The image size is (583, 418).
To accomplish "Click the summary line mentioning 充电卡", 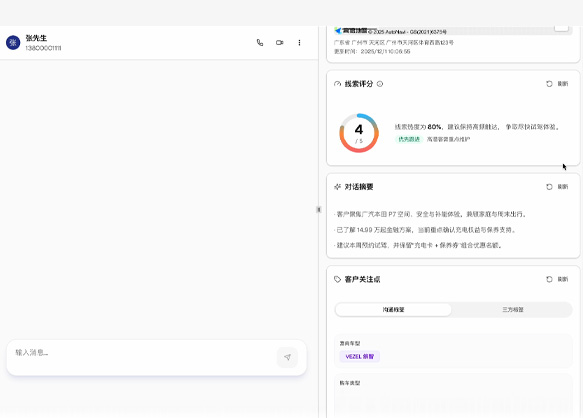I will click(418, 245).
